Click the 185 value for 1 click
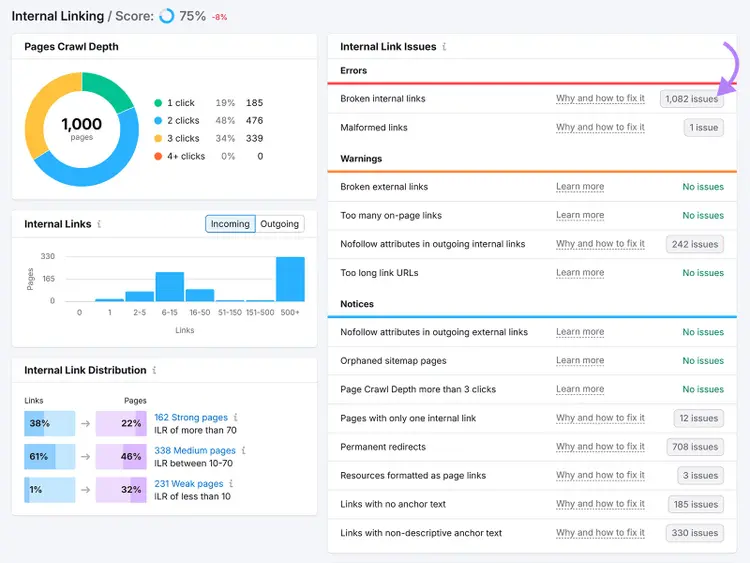This screenshot has height=563, width=750. point(254,103)
